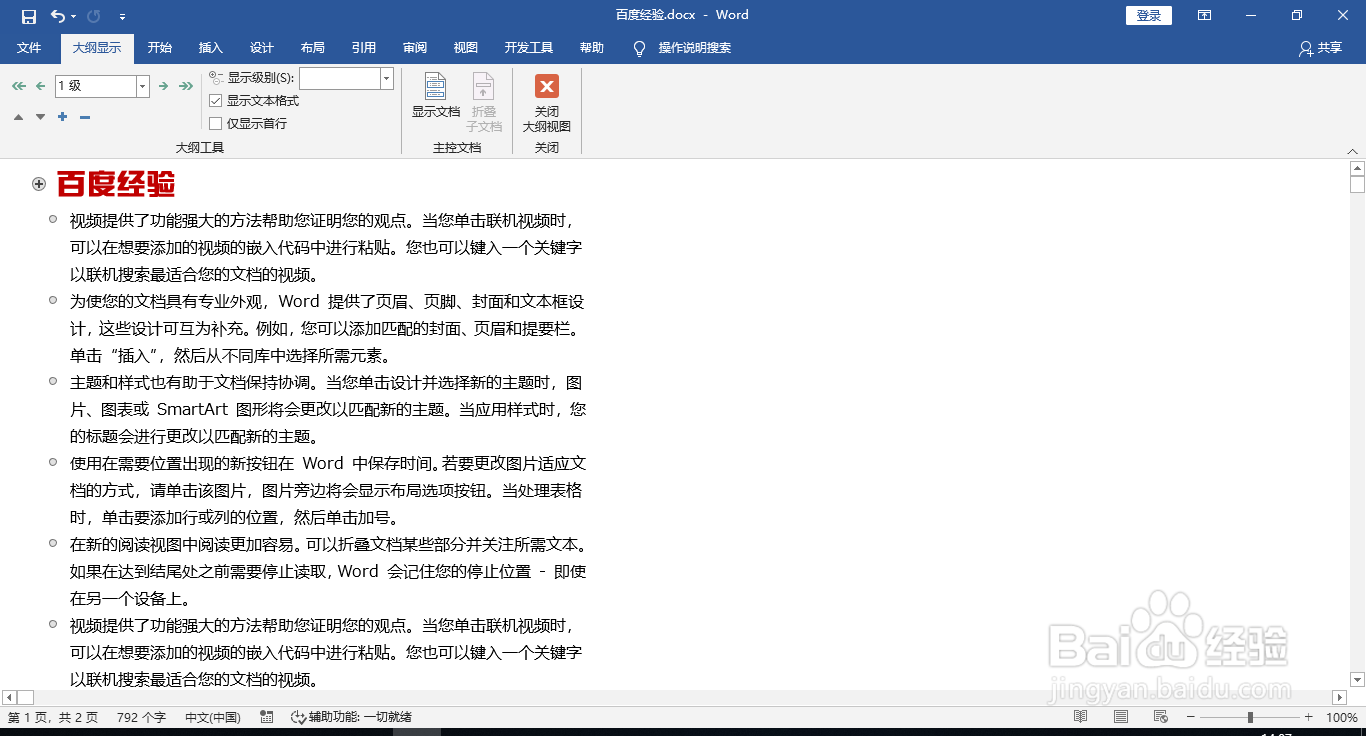Click the 显示文档 button
This screenshot has width=1366, height=736.
(436, 97)
